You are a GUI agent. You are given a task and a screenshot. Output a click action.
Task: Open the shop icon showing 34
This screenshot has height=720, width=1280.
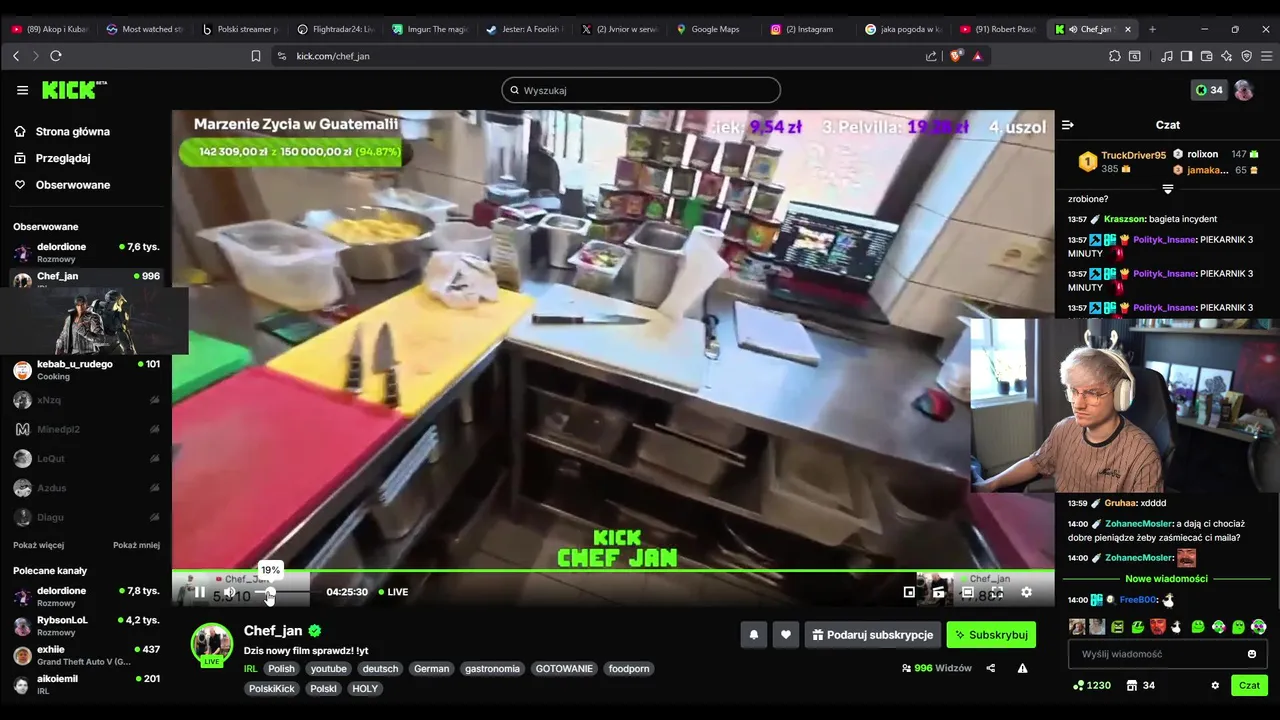tap(1141, 686)
